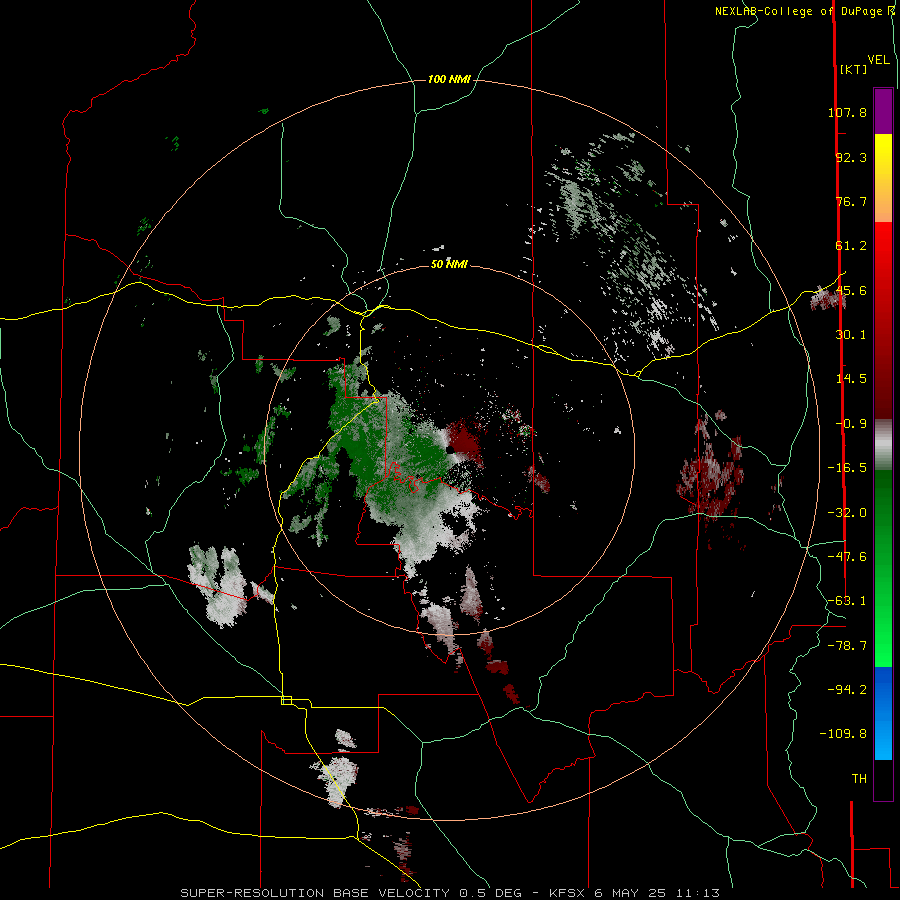Click the black radar site dot at center
The width and height of the screenshot is (900, 900).
451,450
